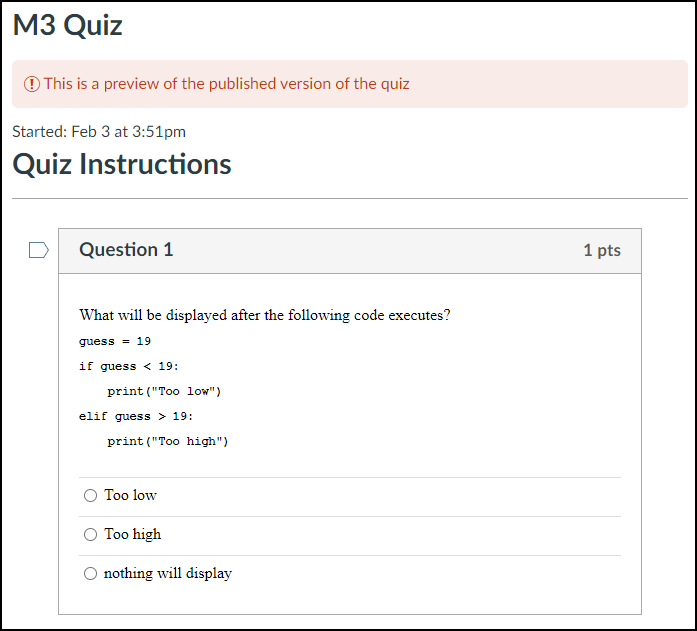Click the "Too low" answer label text
The height and width of the screenshot is (631, 697).
tap(130, 495)
